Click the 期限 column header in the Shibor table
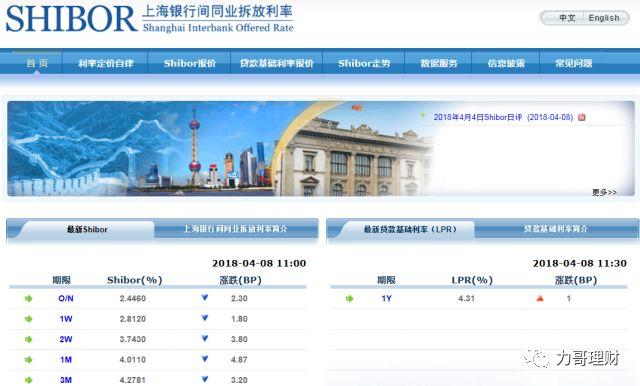The image size is (640, 386). click(x=62, y=280)
